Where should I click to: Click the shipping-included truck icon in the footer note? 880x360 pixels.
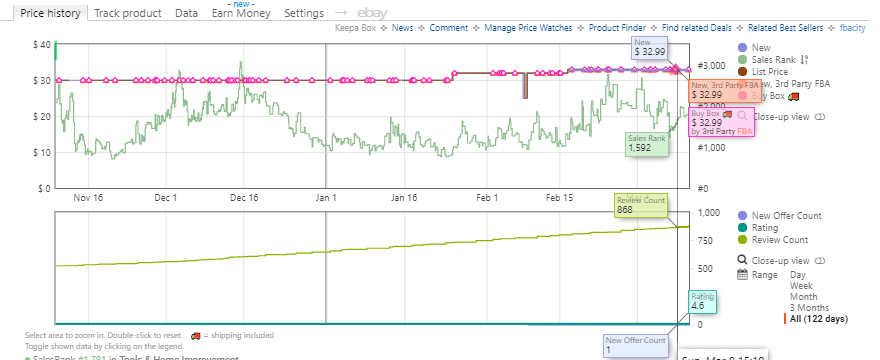[196, 335]
